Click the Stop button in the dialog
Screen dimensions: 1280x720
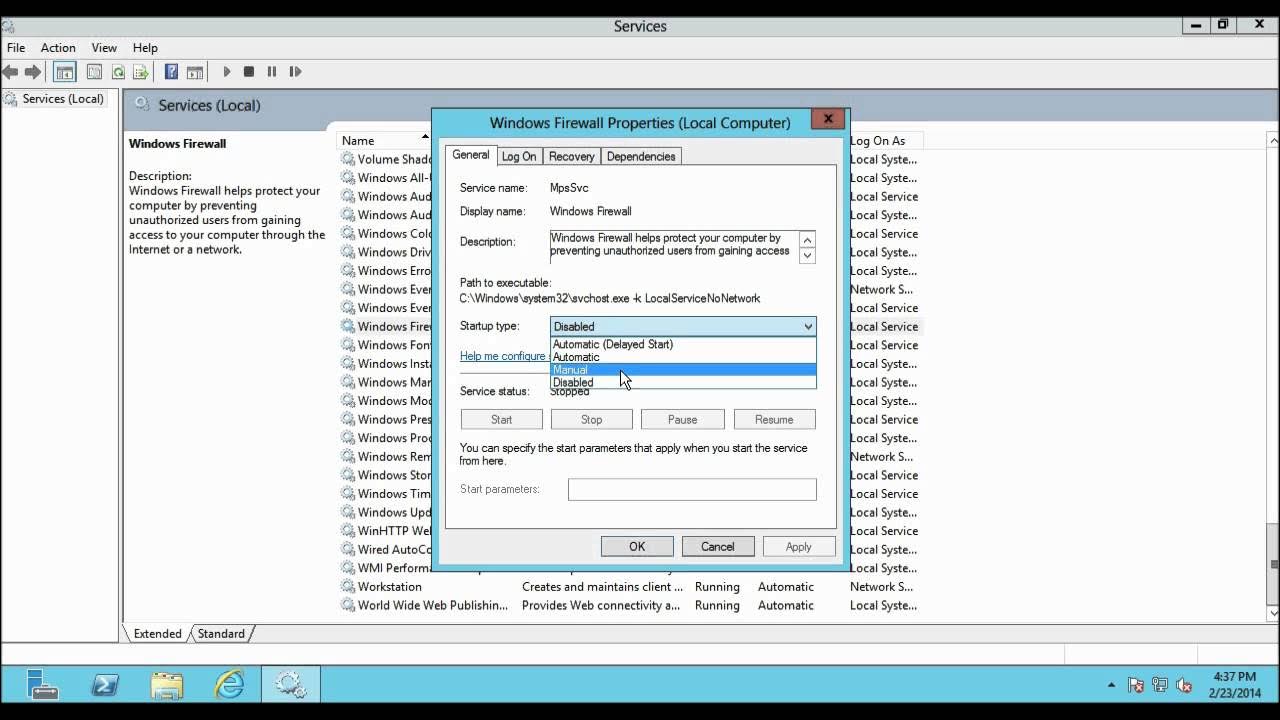pos(592,419)
